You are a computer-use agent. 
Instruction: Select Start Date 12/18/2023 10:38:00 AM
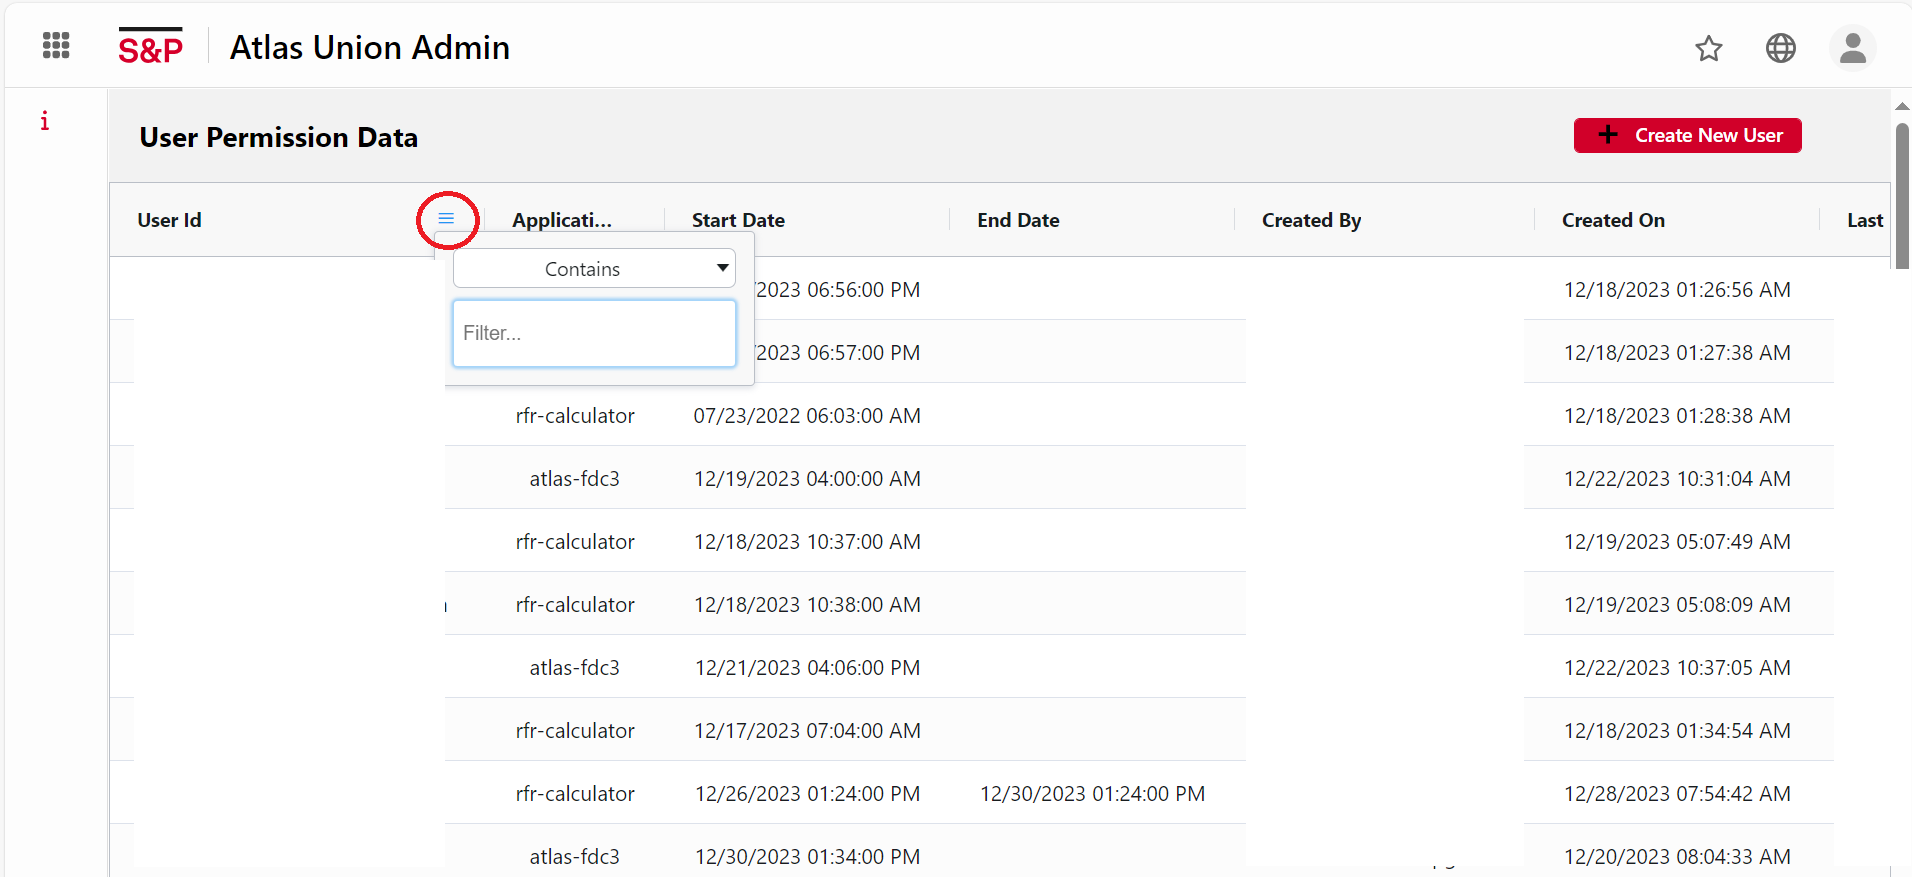click(x=808, y=605)
